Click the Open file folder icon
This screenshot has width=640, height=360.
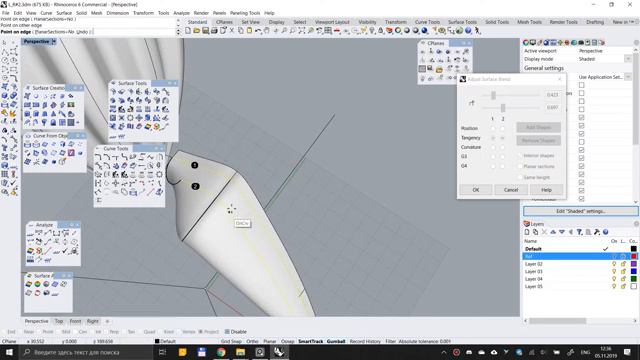197,31
